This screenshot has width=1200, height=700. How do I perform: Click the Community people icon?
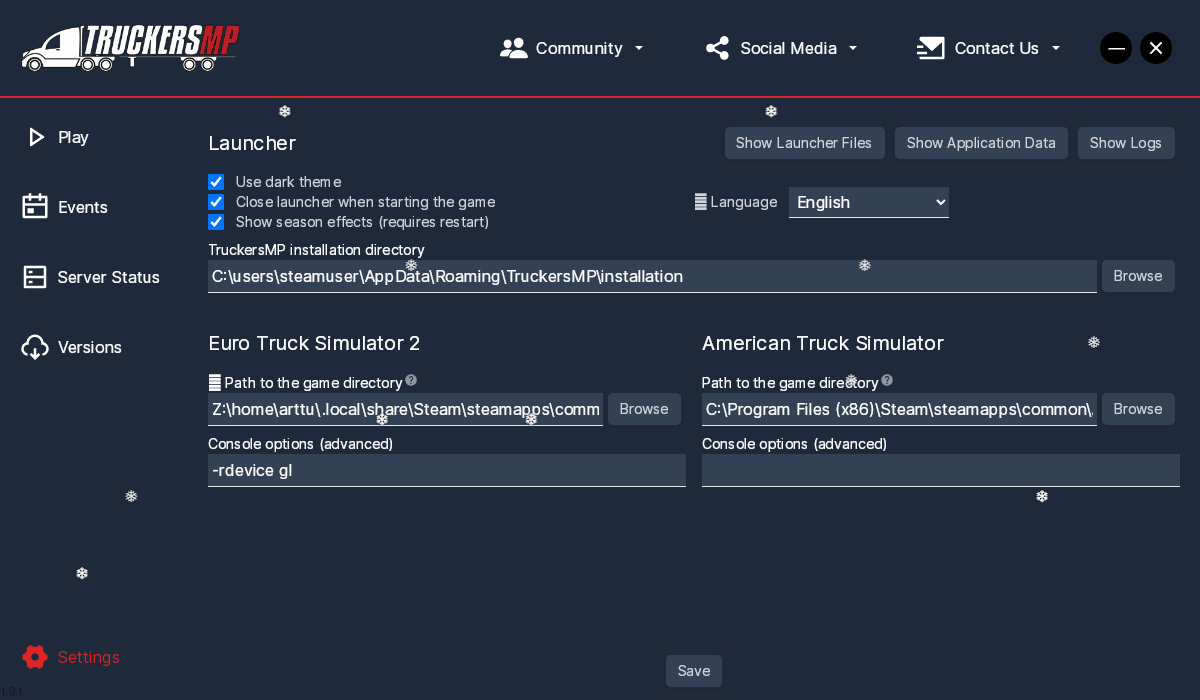point(513,48)
